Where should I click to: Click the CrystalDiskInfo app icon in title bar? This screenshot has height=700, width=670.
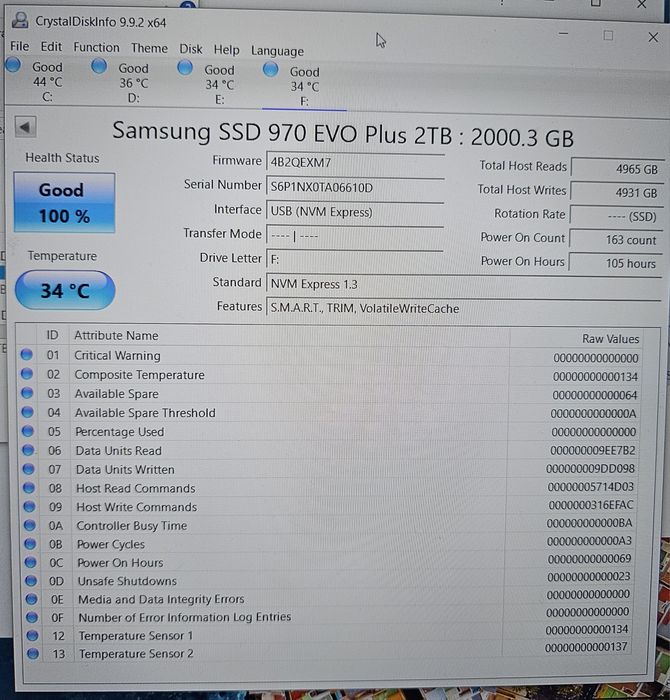[20, 20]
